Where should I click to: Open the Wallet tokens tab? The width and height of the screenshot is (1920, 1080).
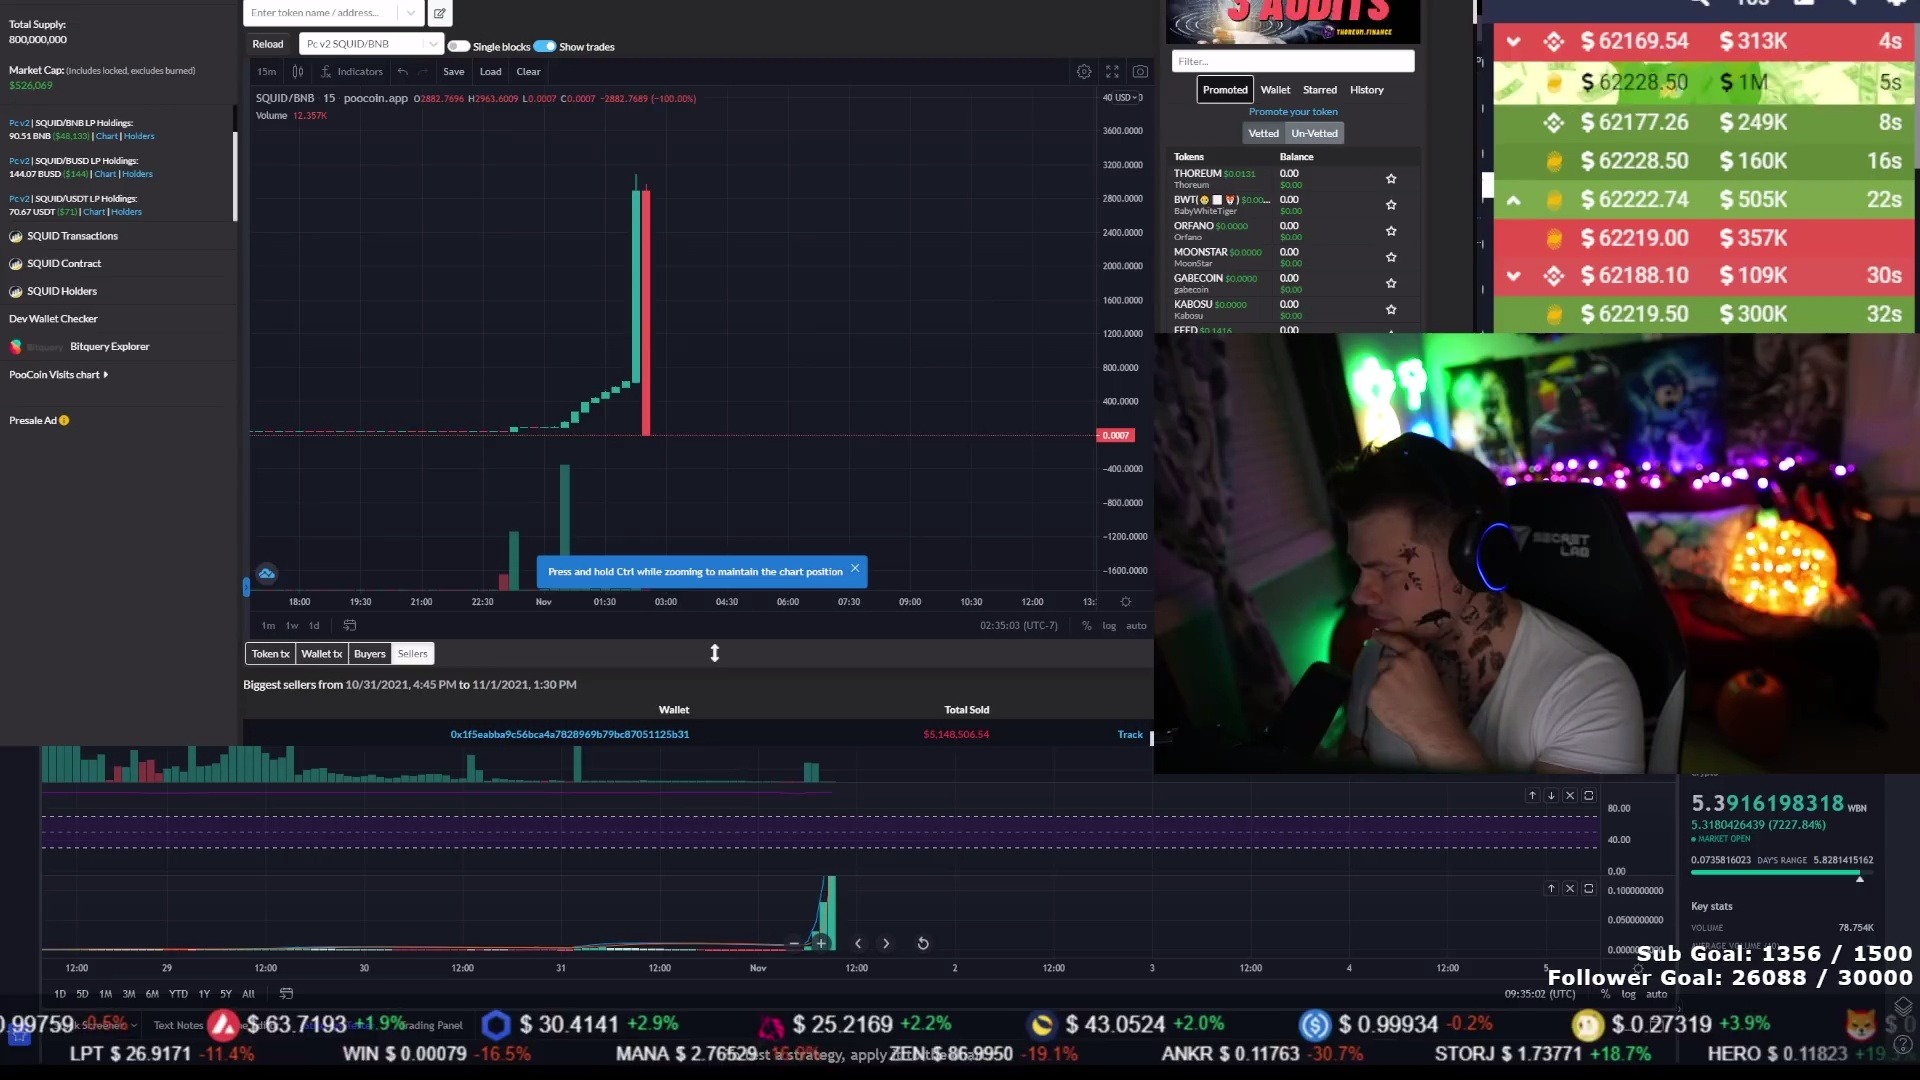pyautogui.click(x=1275, y=90)
